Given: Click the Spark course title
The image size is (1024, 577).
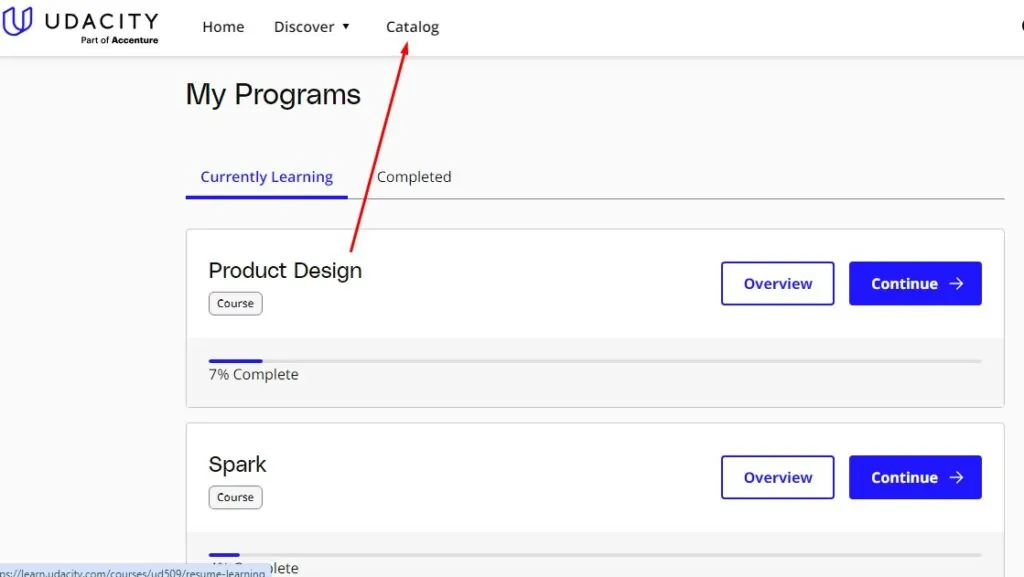Looking at the screenshot, I should pyautogui.click(x=237, y=464).
